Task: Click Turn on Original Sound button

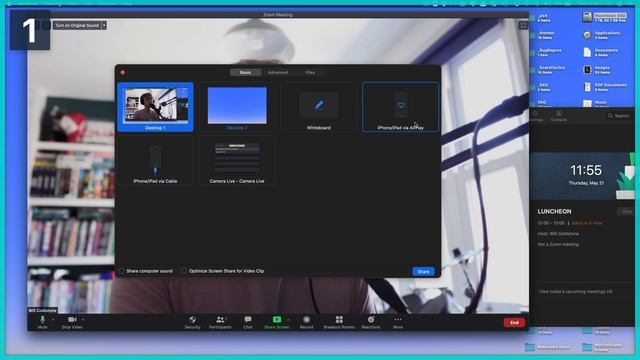Action: click(77, 25)
